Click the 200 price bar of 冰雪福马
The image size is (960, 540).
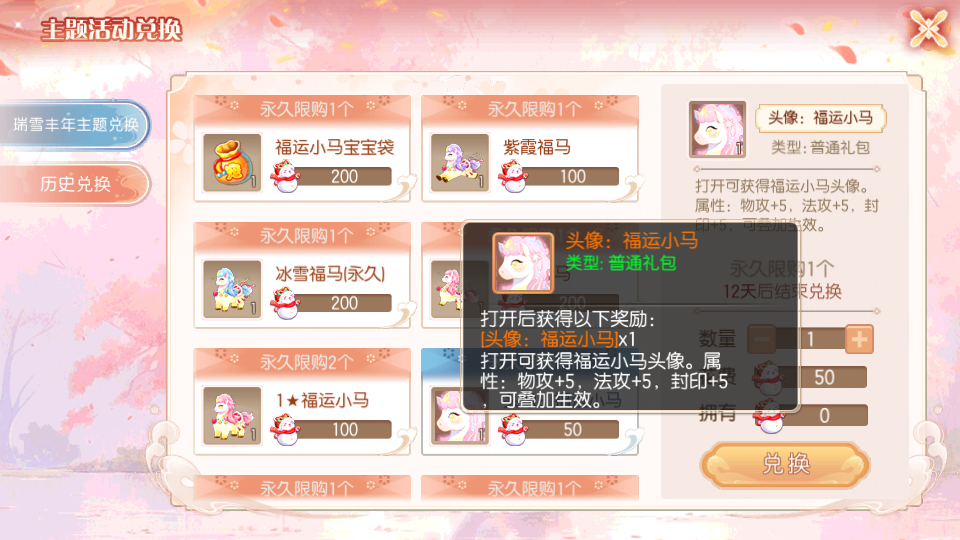pyautogui.click(x=344, y=303)
